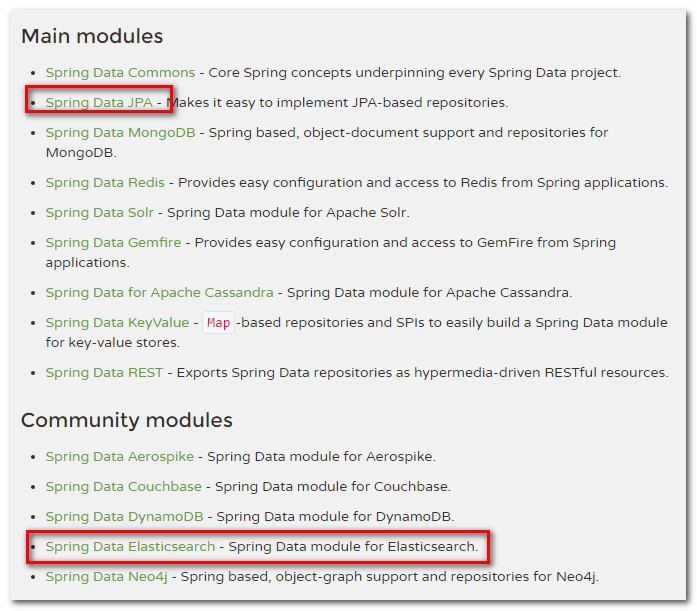Open the Spring Data MongoDB link

click(x=120, y=133)
